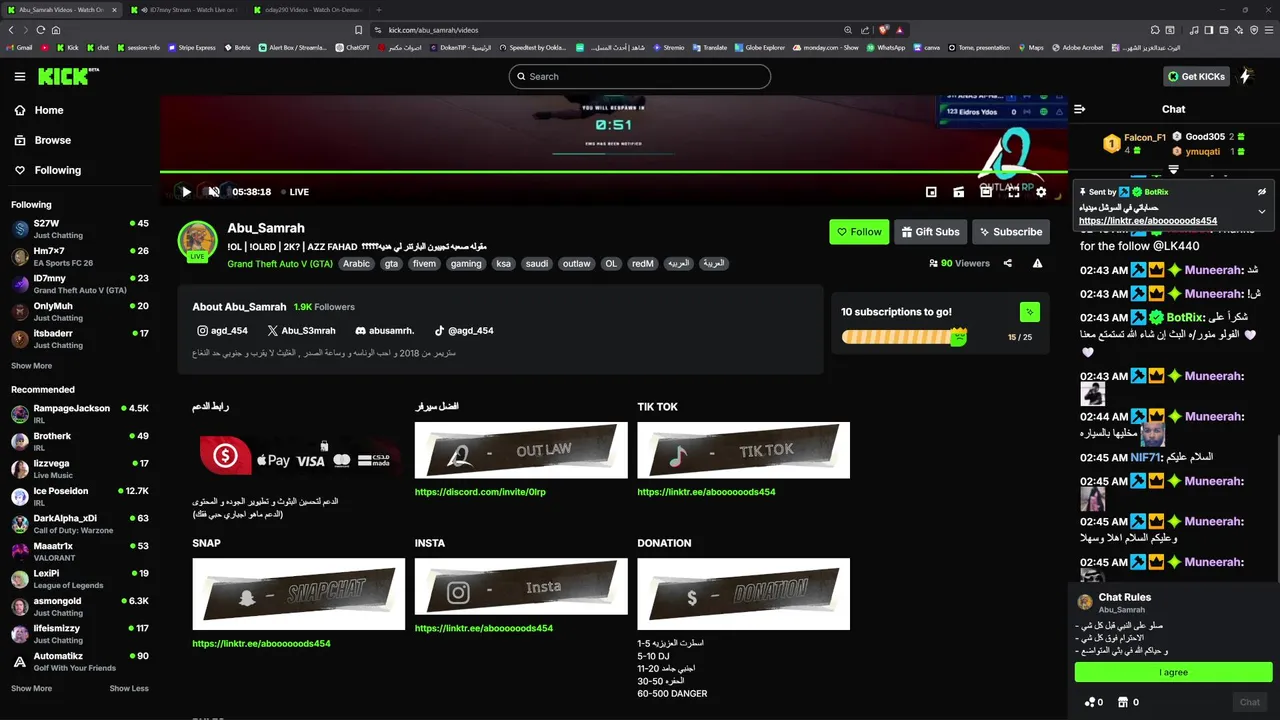
Task: Open the Donation panel banner
Action: pos(743,594)
